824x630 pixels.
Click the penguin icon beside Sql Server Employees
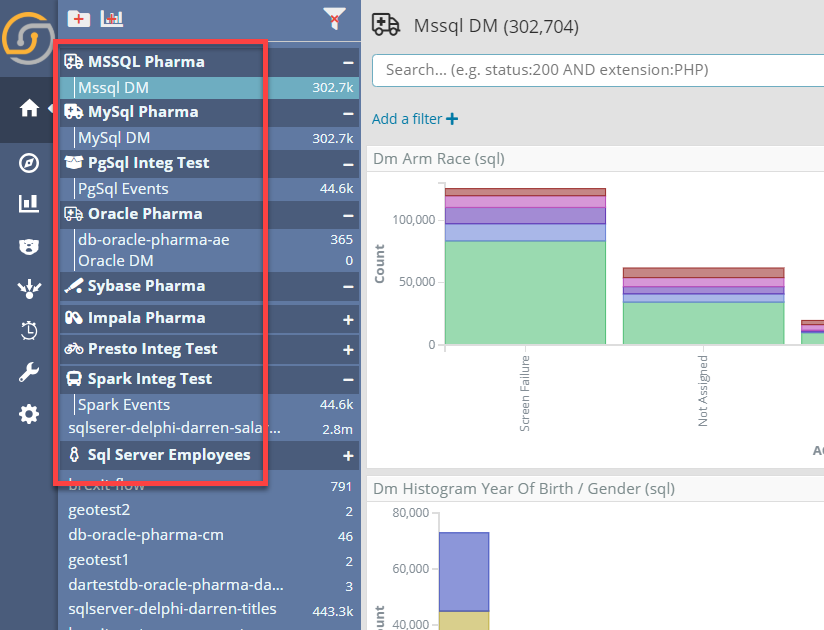coord(74,455)
